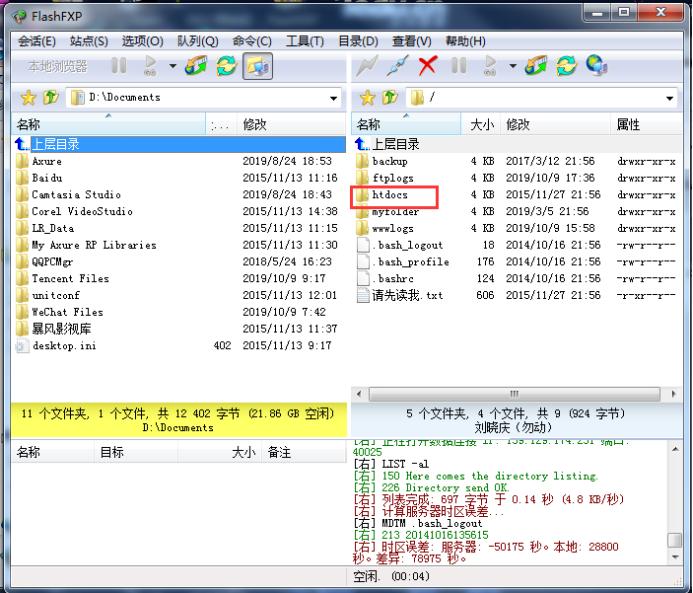Click the 本地浏览器 toolbar label
The width and height of the screenshot is (693, 593).
[58, 66]
